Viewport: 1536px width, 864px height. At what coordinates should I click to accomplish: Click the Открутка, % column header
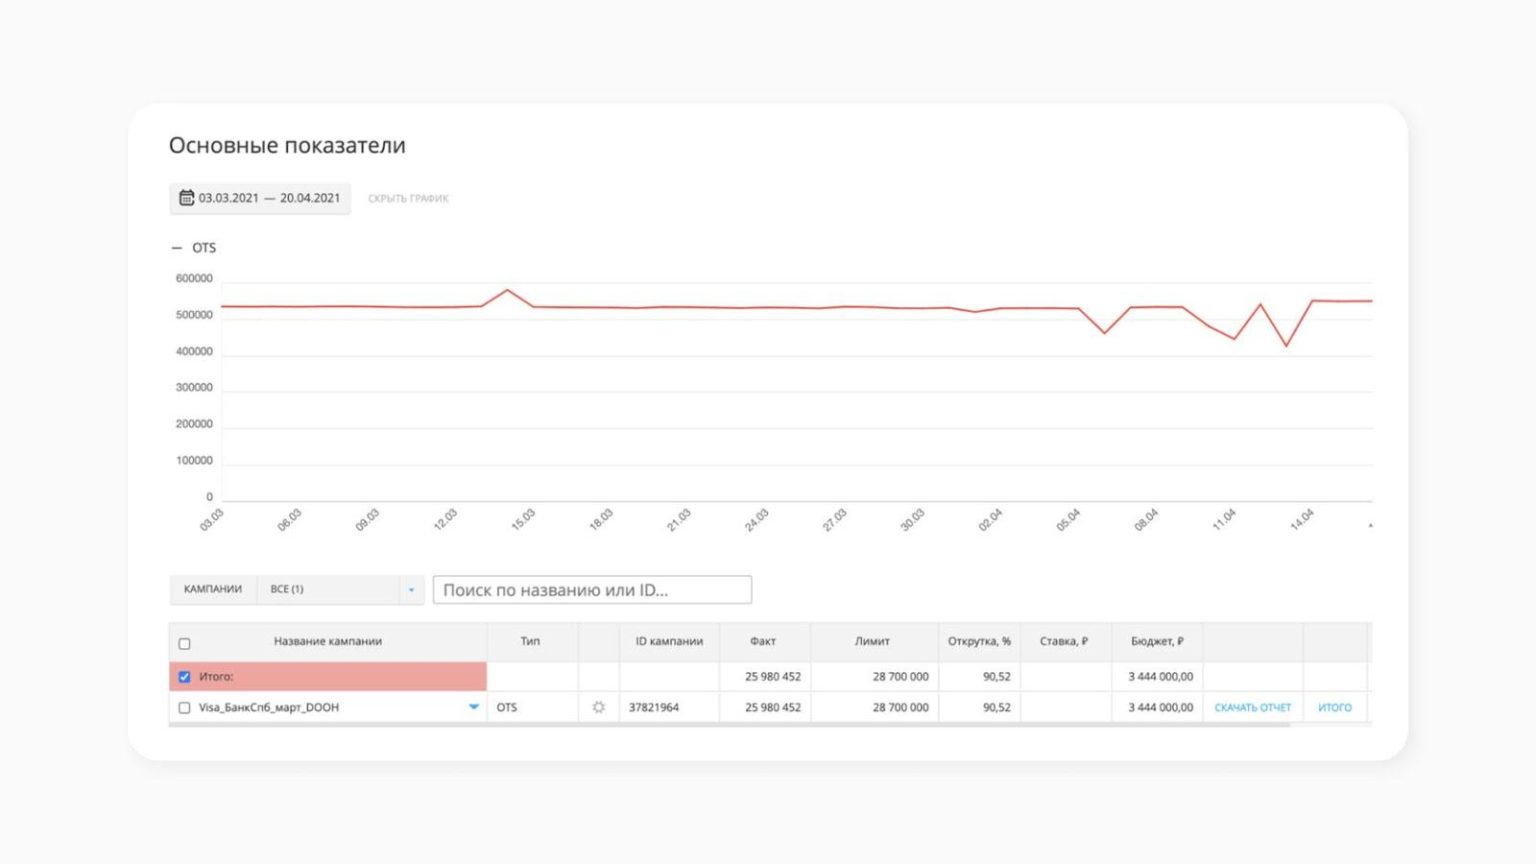979,642
